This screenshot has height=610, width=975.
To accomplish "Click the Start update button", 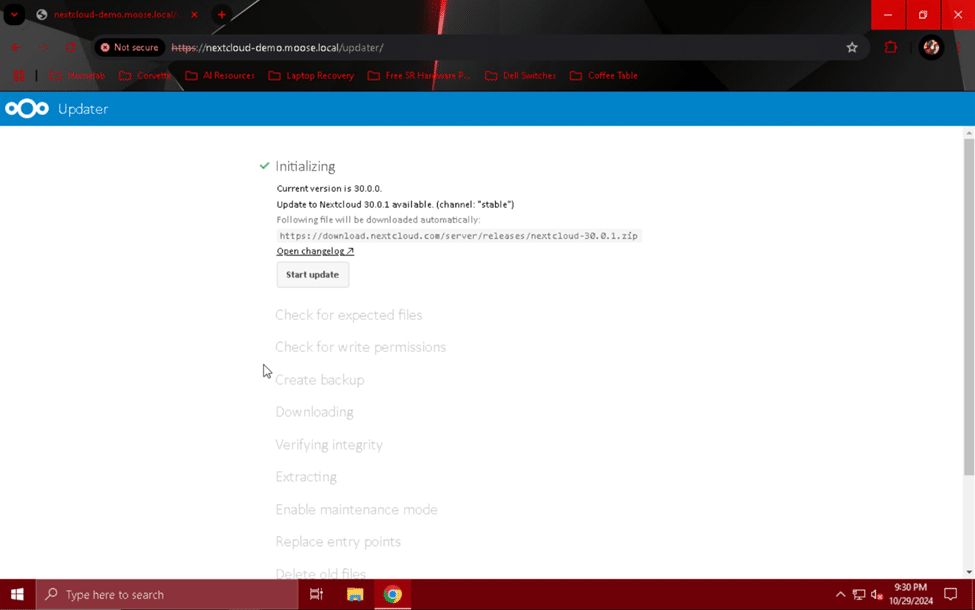I will (x=313, y=274).
